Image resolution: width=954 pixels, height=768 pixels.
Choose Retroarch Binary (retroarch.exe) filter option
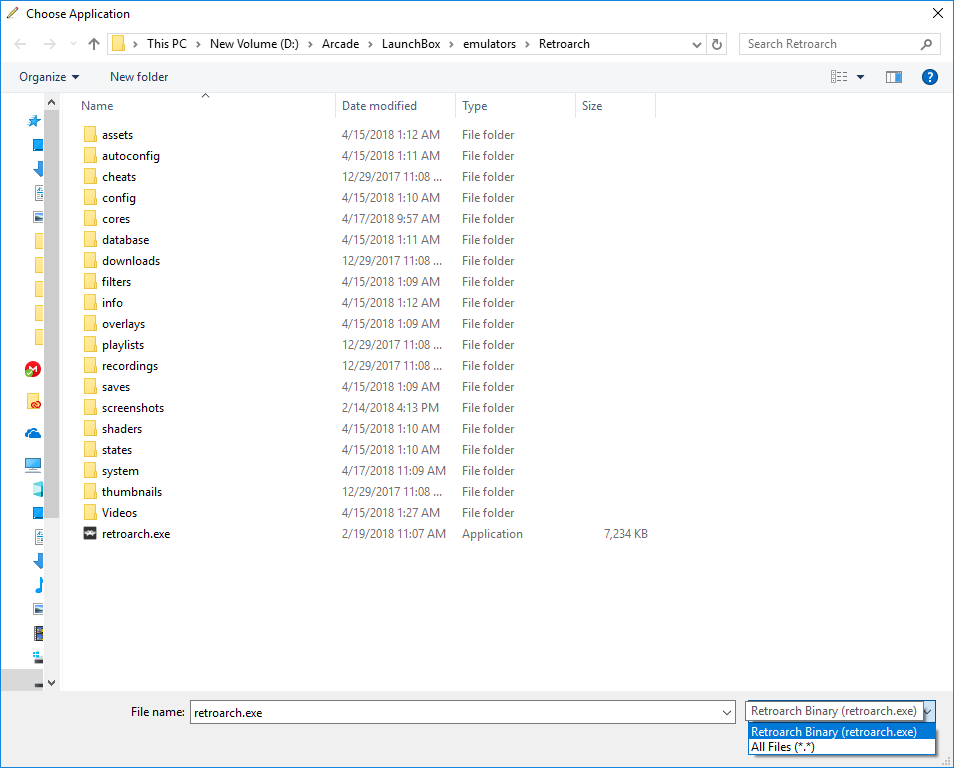tap(841, 731)
